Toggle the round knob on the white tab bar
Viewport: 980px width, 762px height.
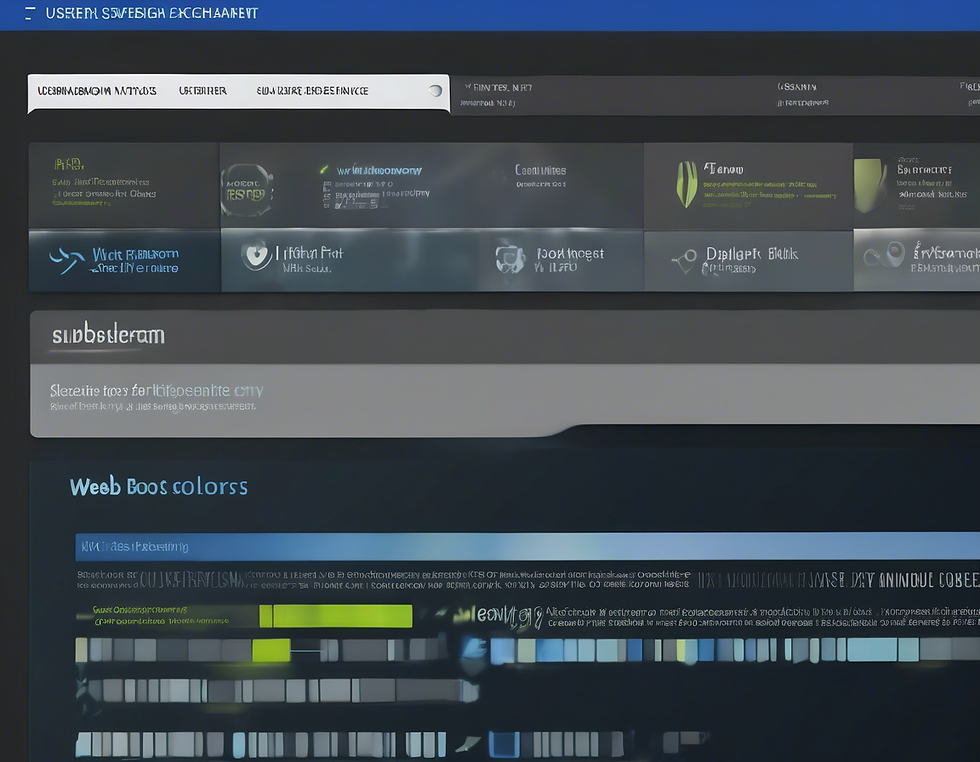(436, 91)
